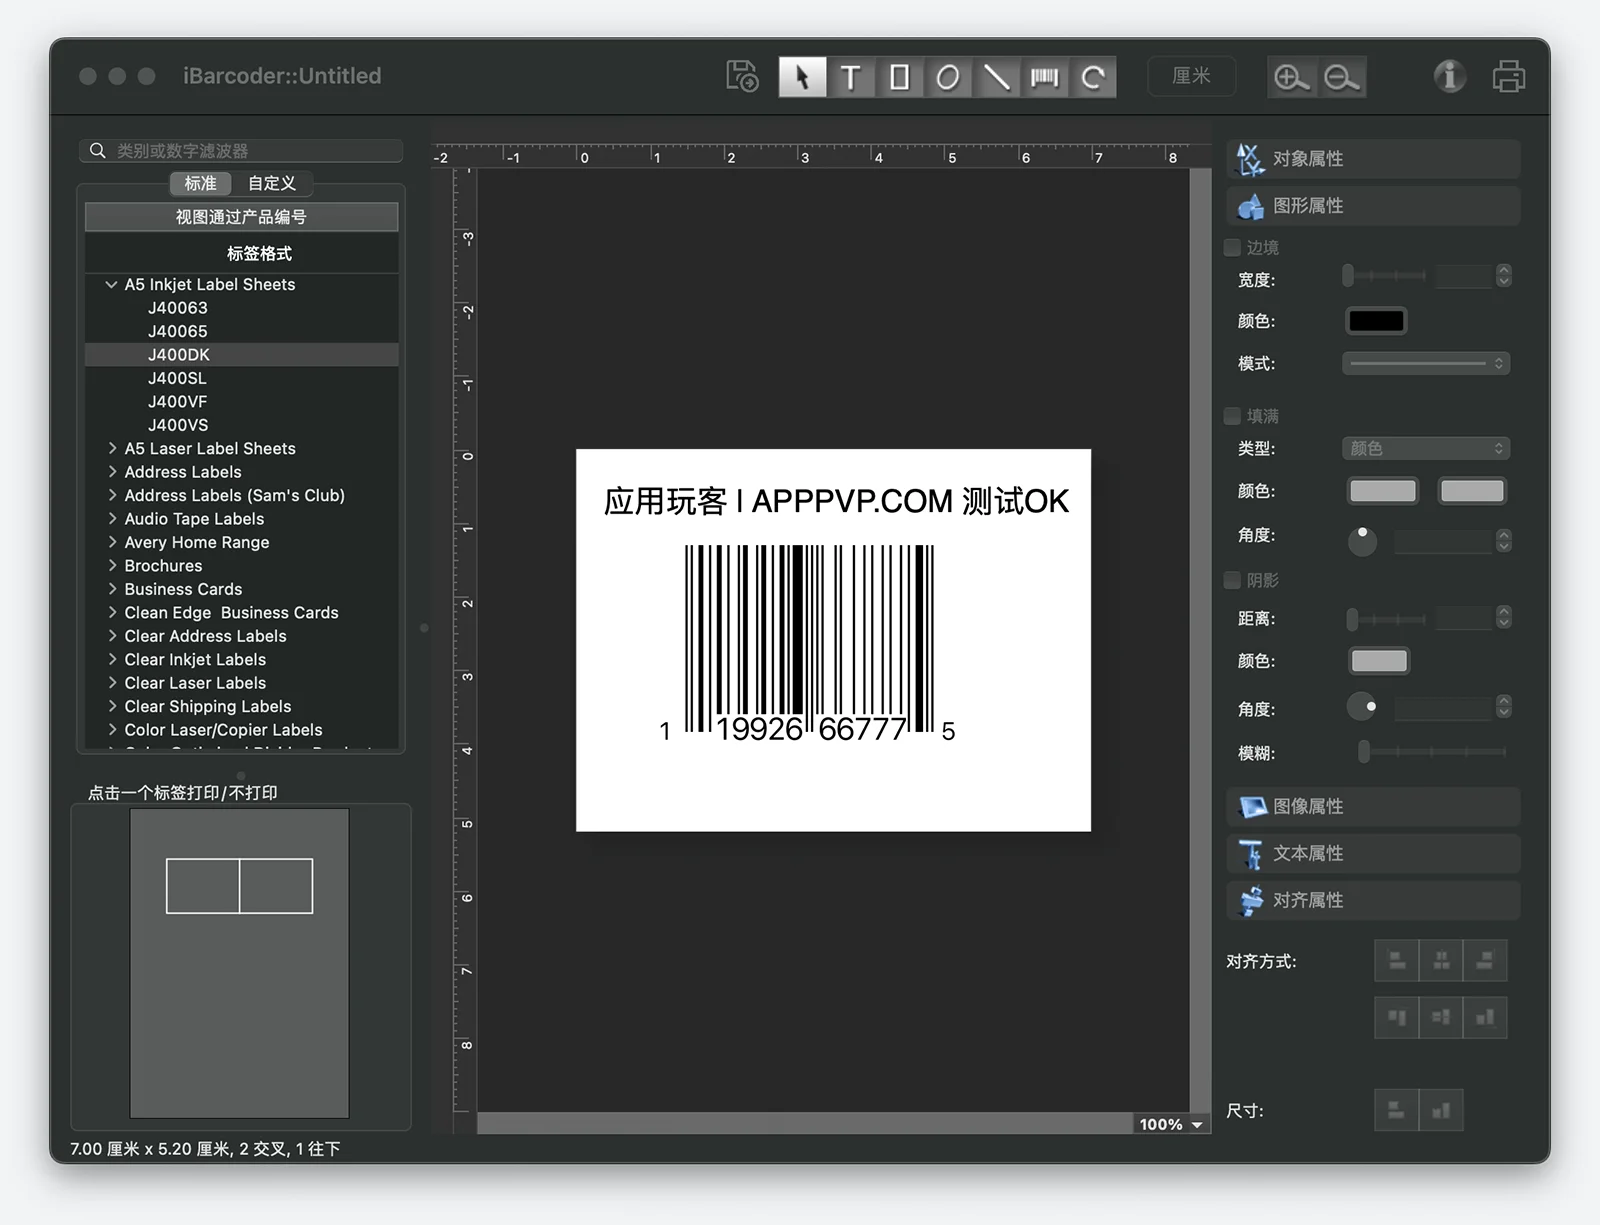
Task: Click the 类别或数字滤波器 search field
Action: [x=241, y=150]
